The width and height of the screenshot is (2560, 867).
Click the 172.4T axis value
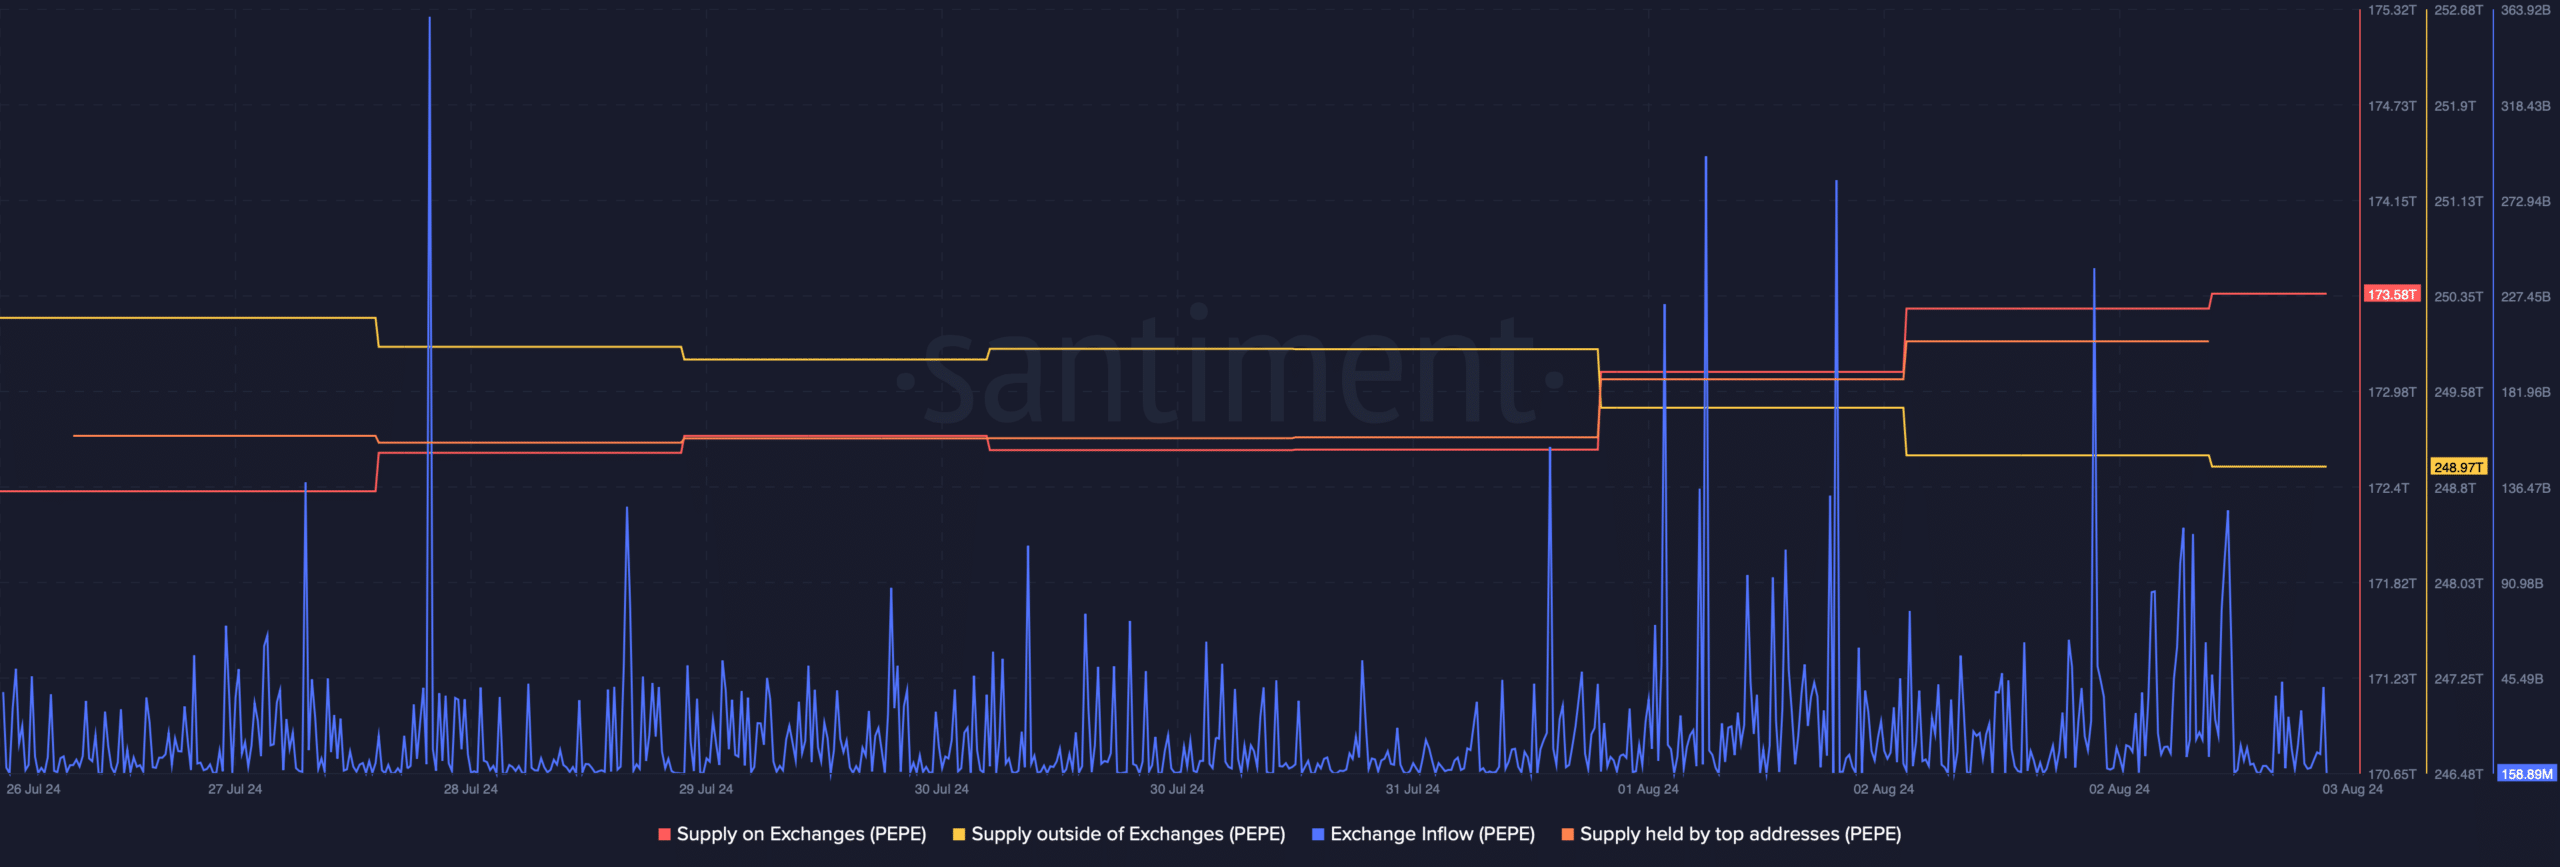coord(2388,488)
